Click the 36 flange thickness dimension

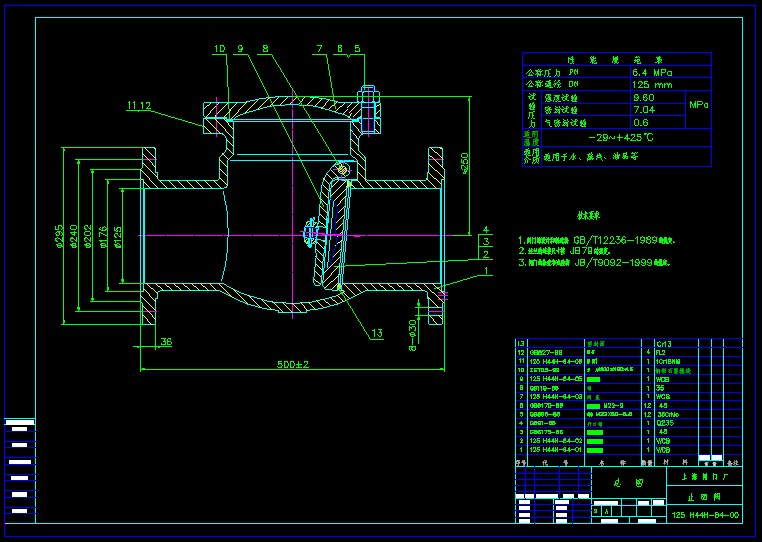[166, 342]
